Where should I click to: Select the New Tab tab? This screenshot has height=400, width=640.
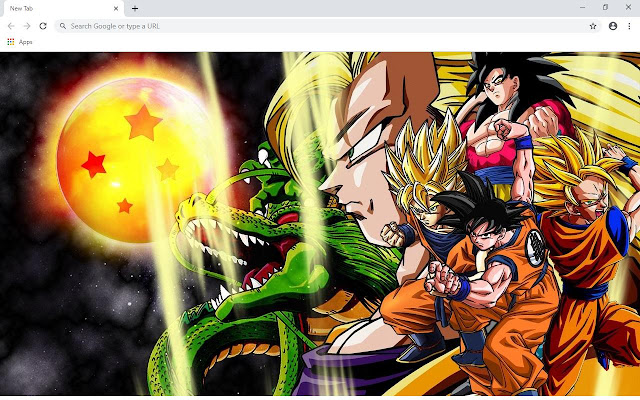pyautogui.click(x=62, y=9)
